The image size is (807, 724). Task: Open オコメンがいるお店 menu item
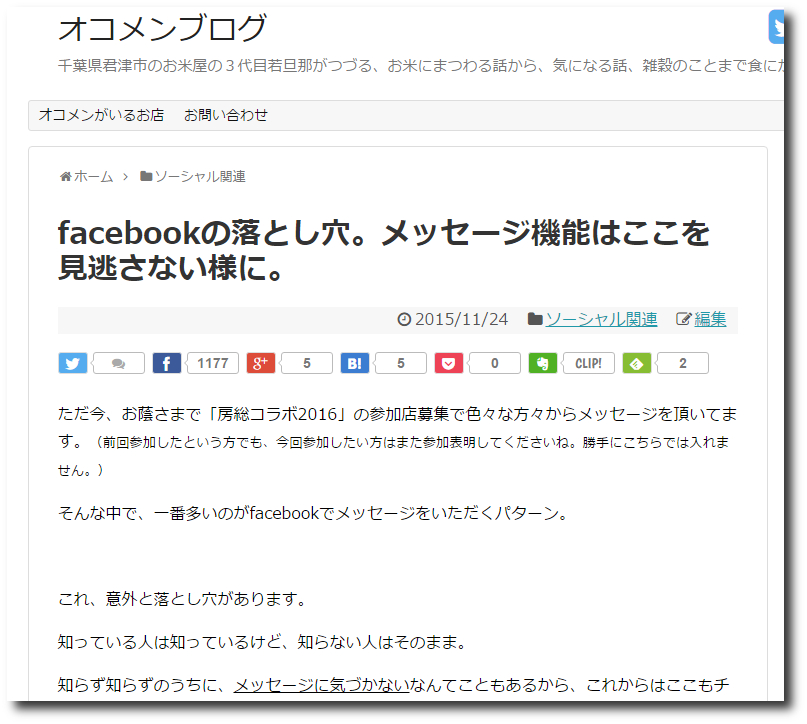101,115
